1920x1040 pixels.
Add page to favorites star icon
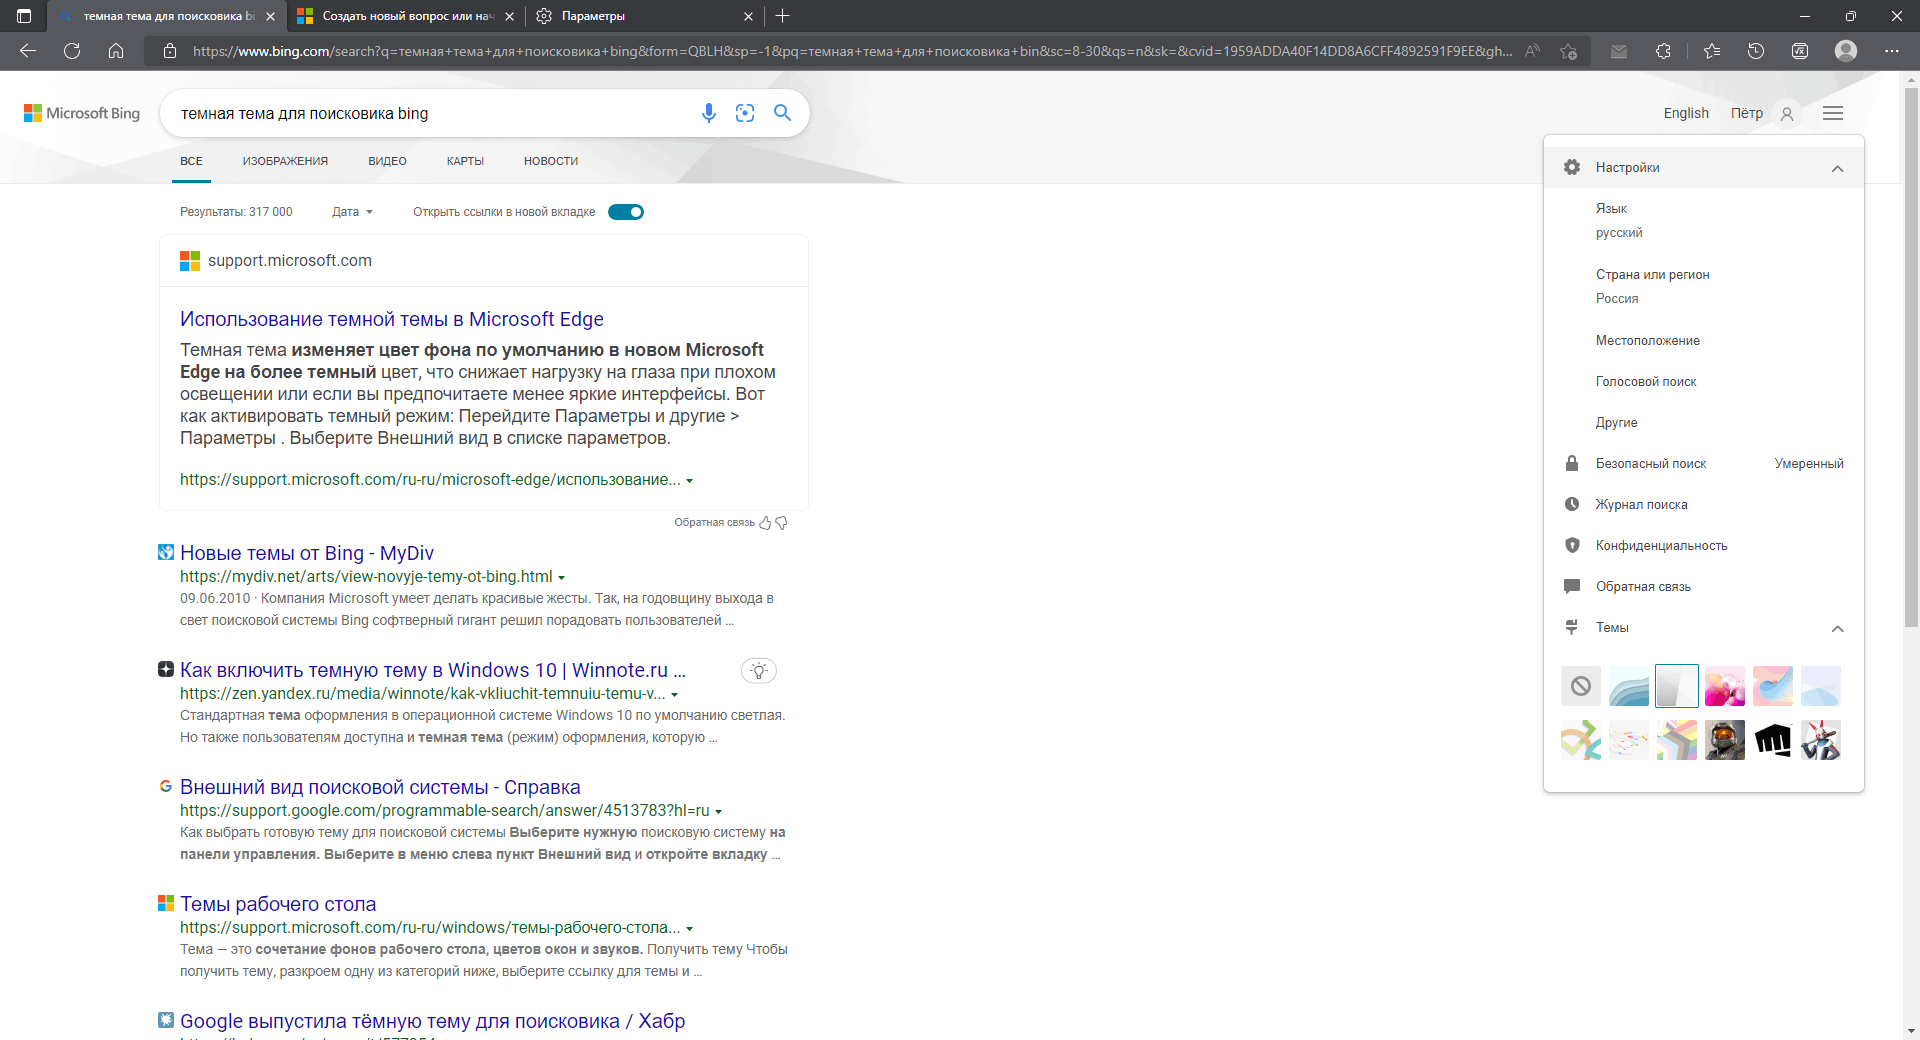1568,51
